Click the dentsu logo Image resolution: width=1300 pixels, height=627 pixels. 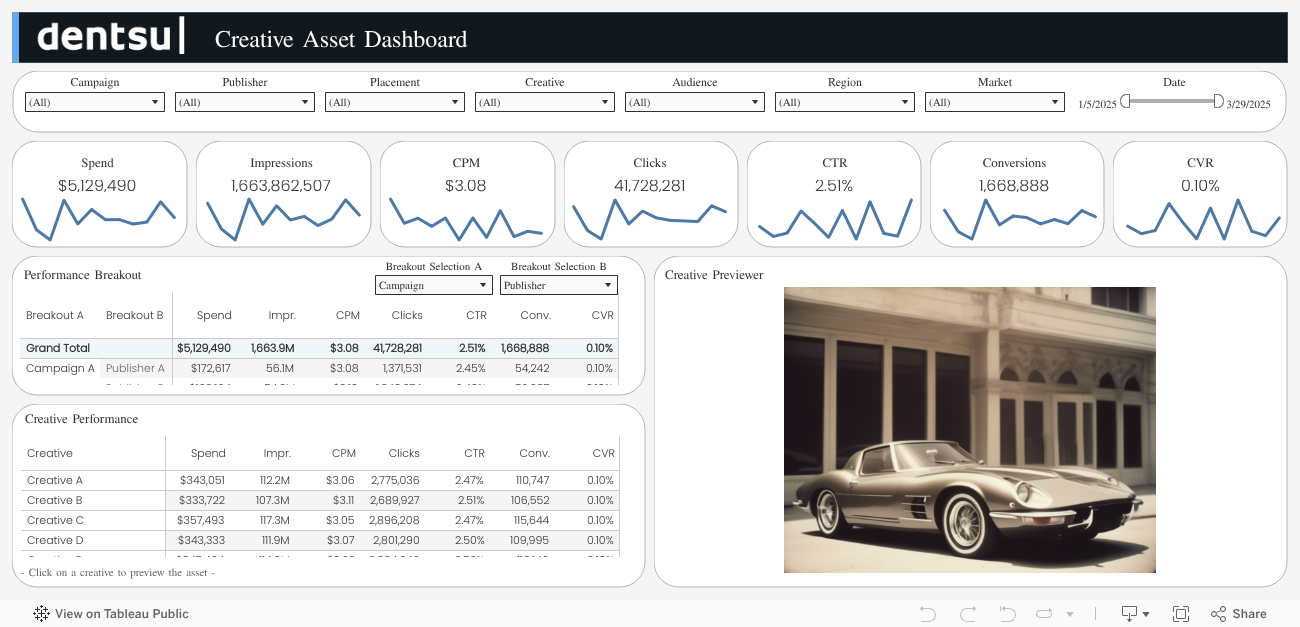click(110, 38)
